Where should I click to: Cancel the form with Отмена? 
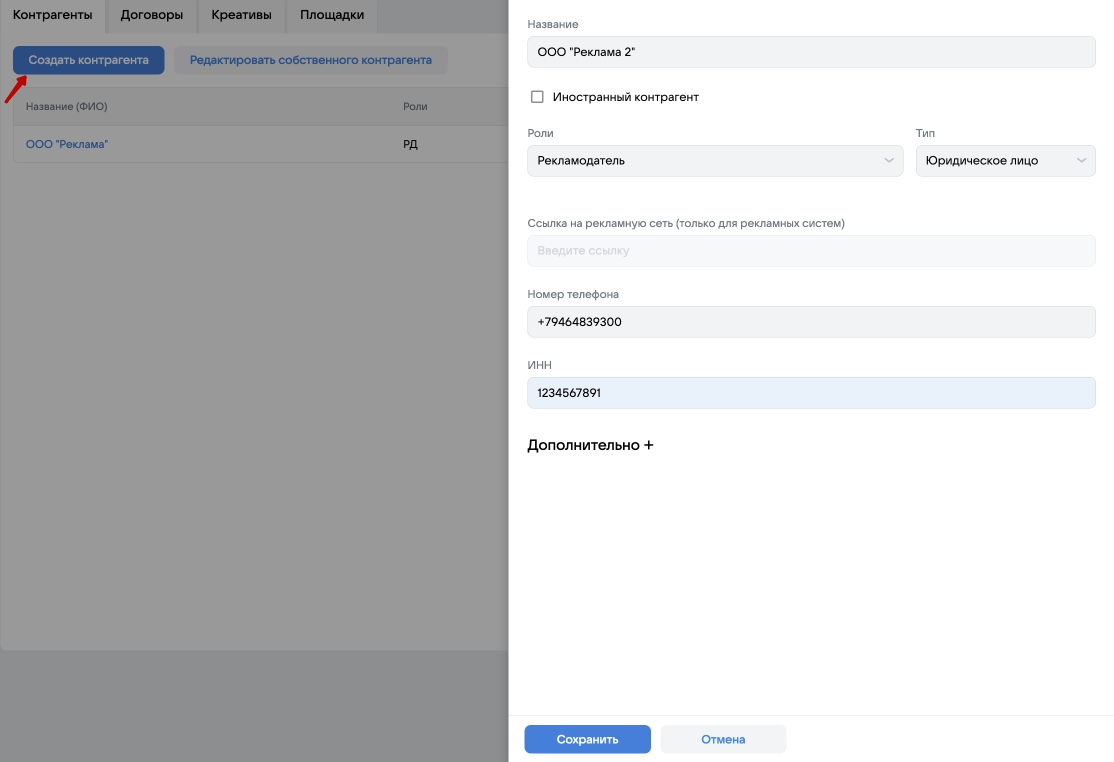click(723, 739)
